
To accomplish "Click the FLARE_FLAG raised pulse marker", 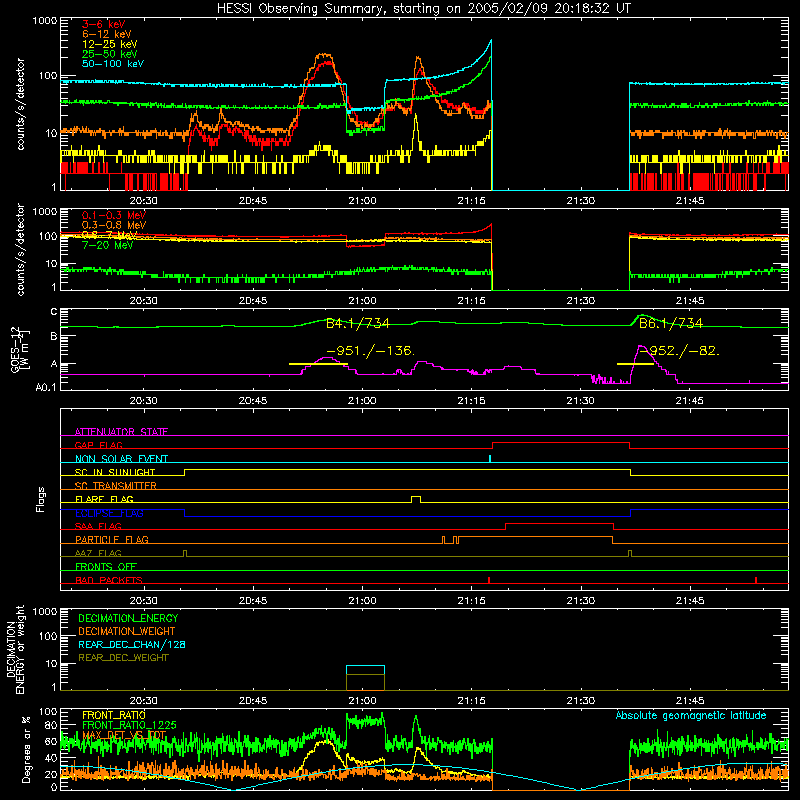I will click(416, 499).
